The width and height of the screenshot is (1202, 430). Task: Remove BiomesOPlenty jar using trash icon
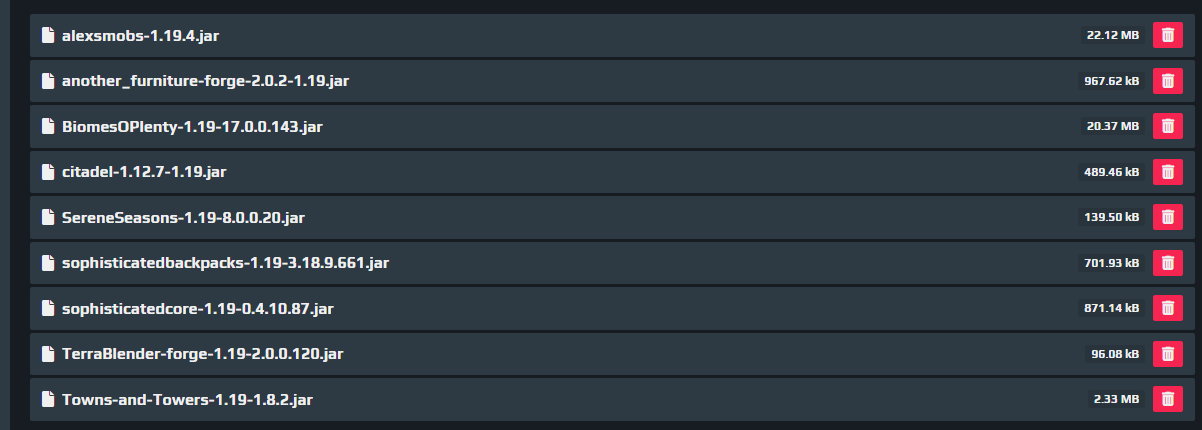1167,126
